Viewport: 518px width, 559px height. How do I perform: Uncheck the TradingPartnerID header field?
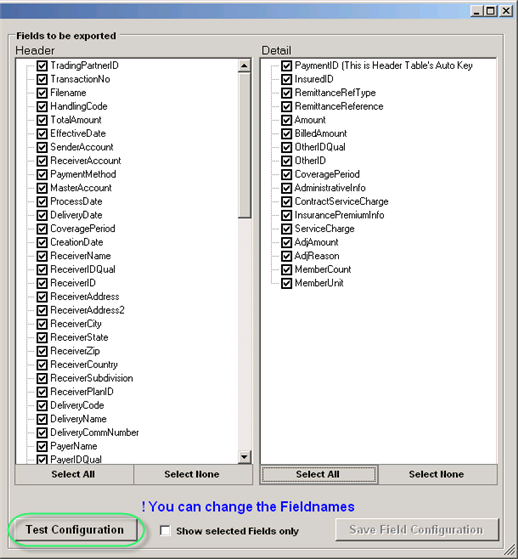click(42, 66)
